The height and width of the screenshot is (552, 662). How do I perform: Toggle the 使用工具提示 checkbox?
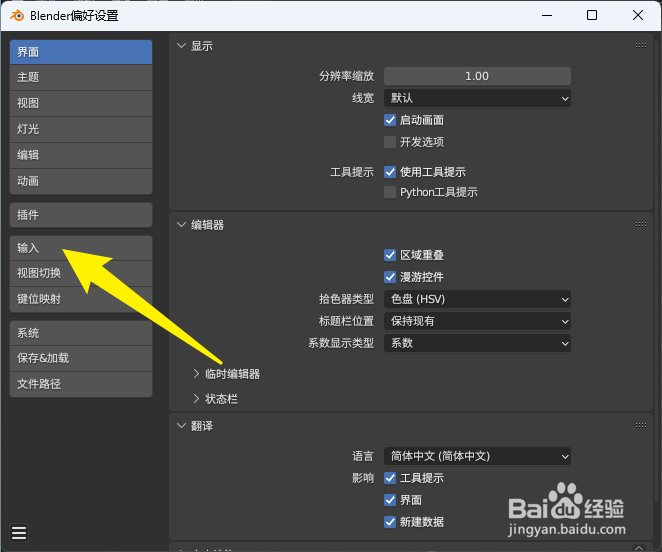pos(390,172)
